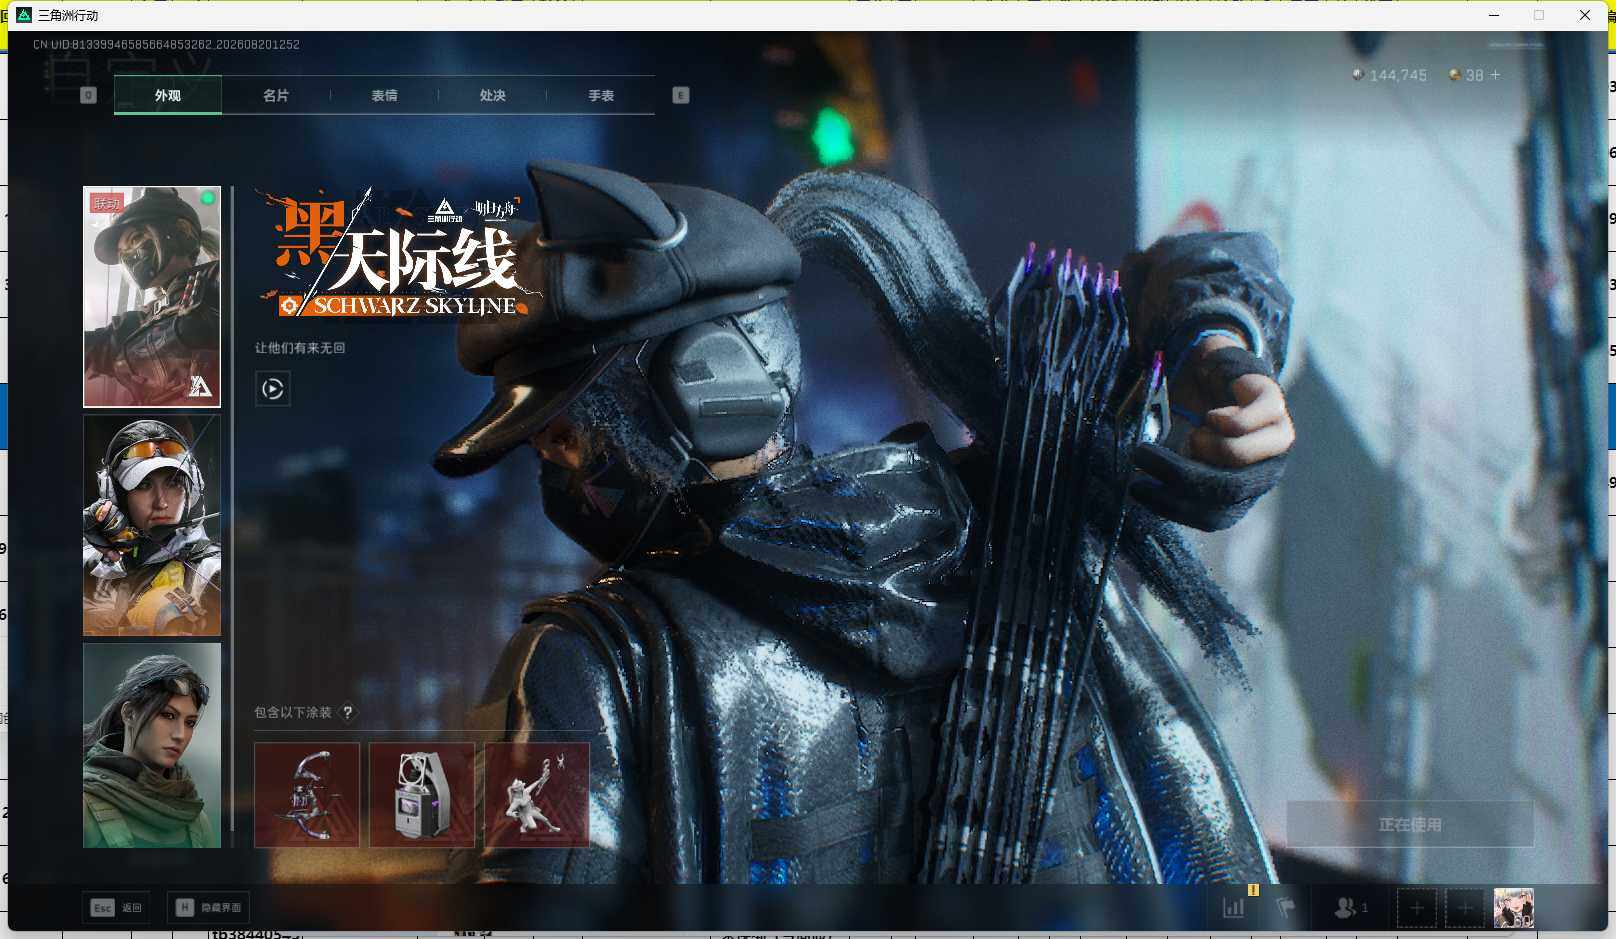Screen dimensions: 1616x939
Task: Open the 手表 tab
Action: 601,96
